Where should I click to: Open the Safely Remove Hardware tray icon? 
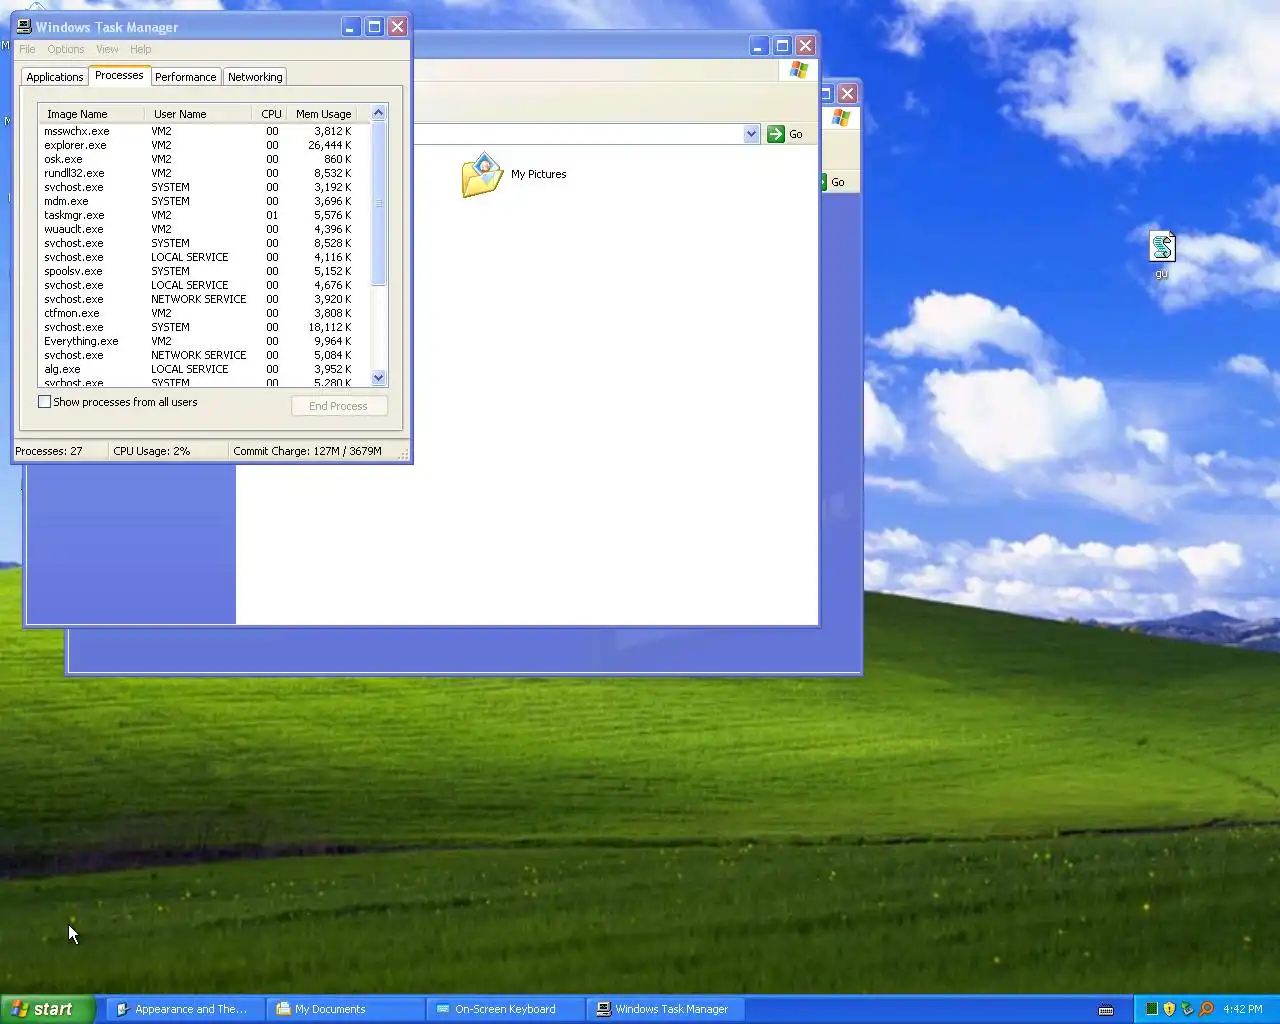pyautogui.click(x=1187, y=1009)
